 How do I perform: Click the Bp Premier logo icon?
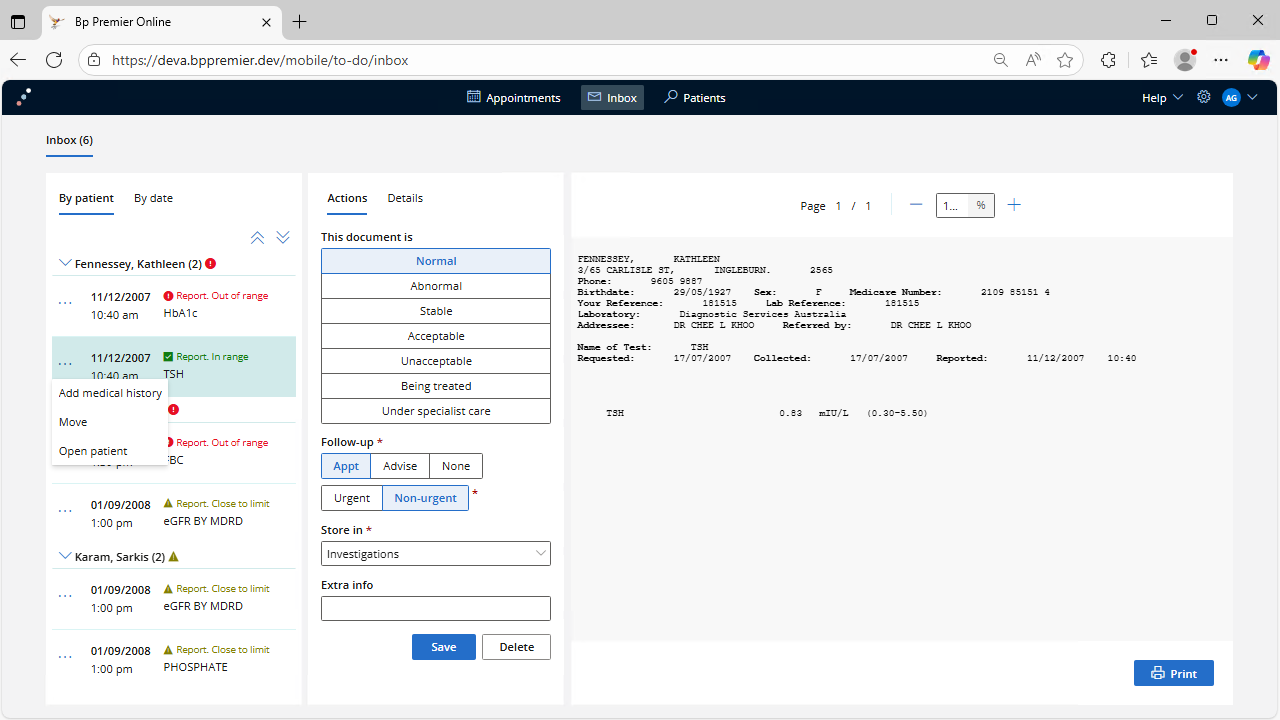pyautogui.click(x=24, y=97)
